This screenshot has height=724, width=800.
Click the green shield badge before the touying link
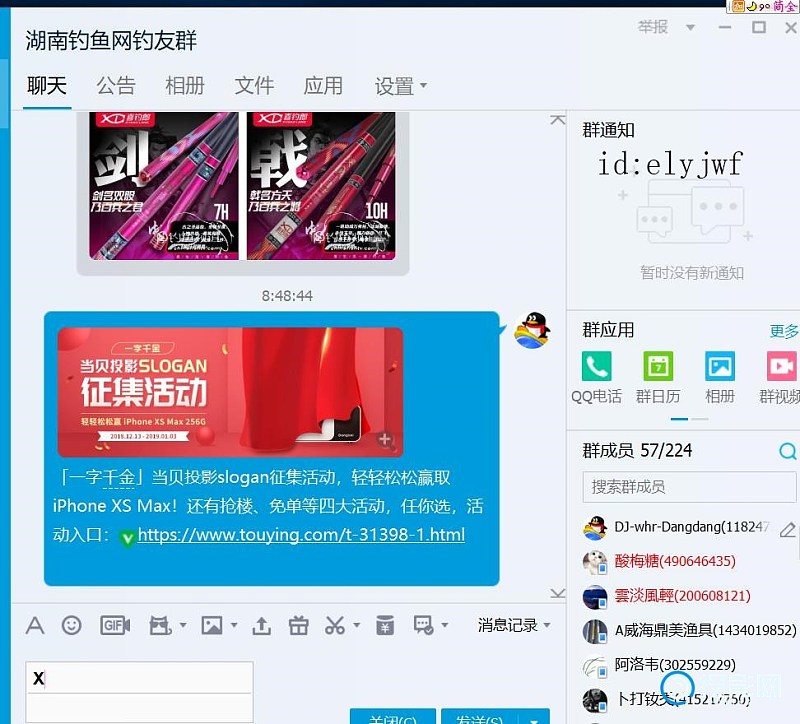(127, 537)
